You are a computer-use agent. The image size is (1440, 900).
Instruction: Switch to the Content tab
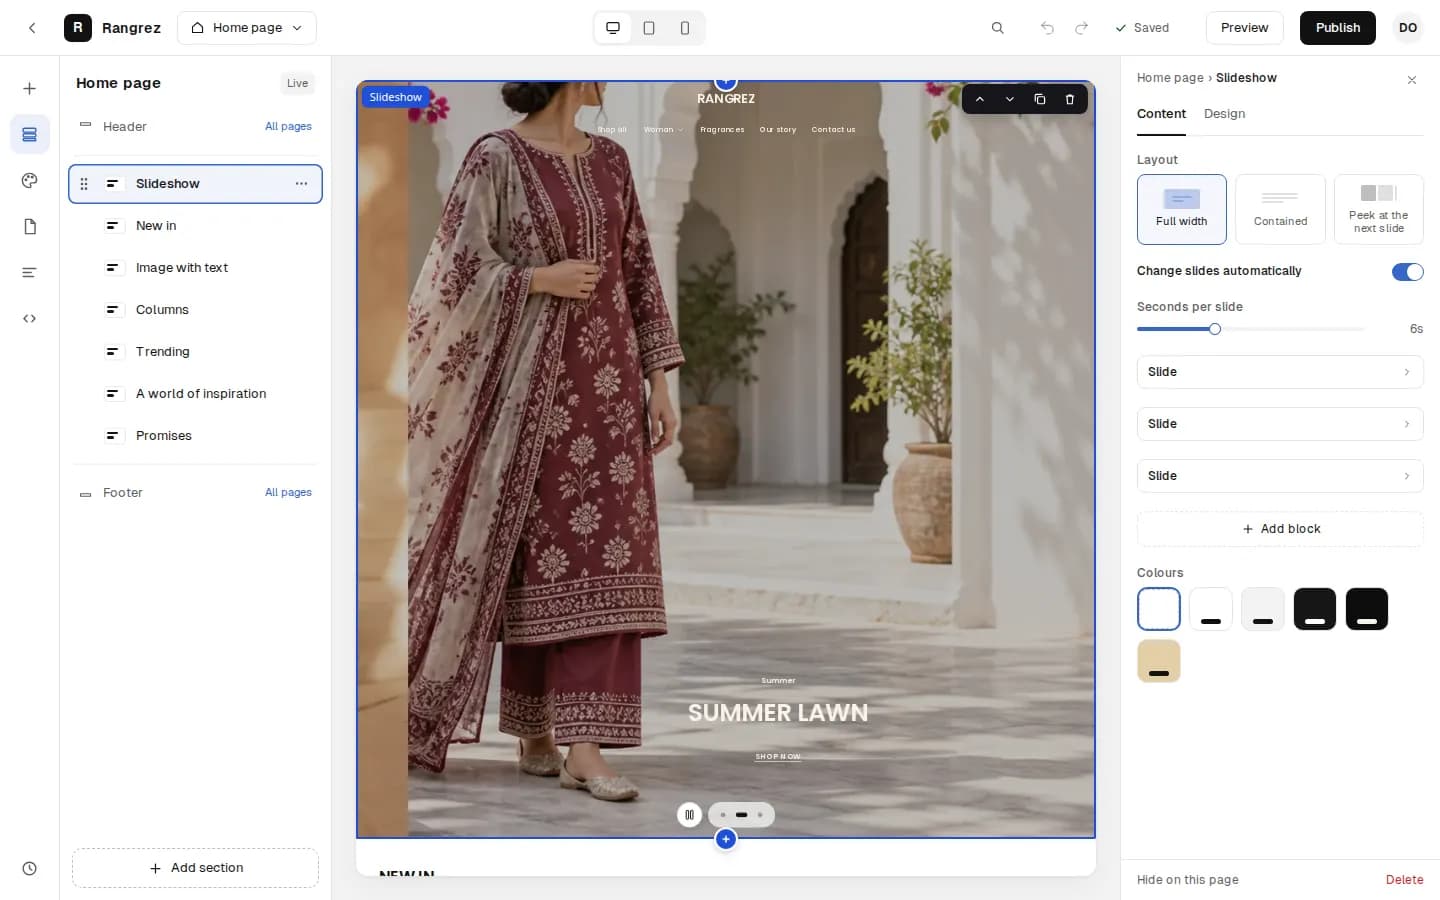click(x=1161, y=114)
